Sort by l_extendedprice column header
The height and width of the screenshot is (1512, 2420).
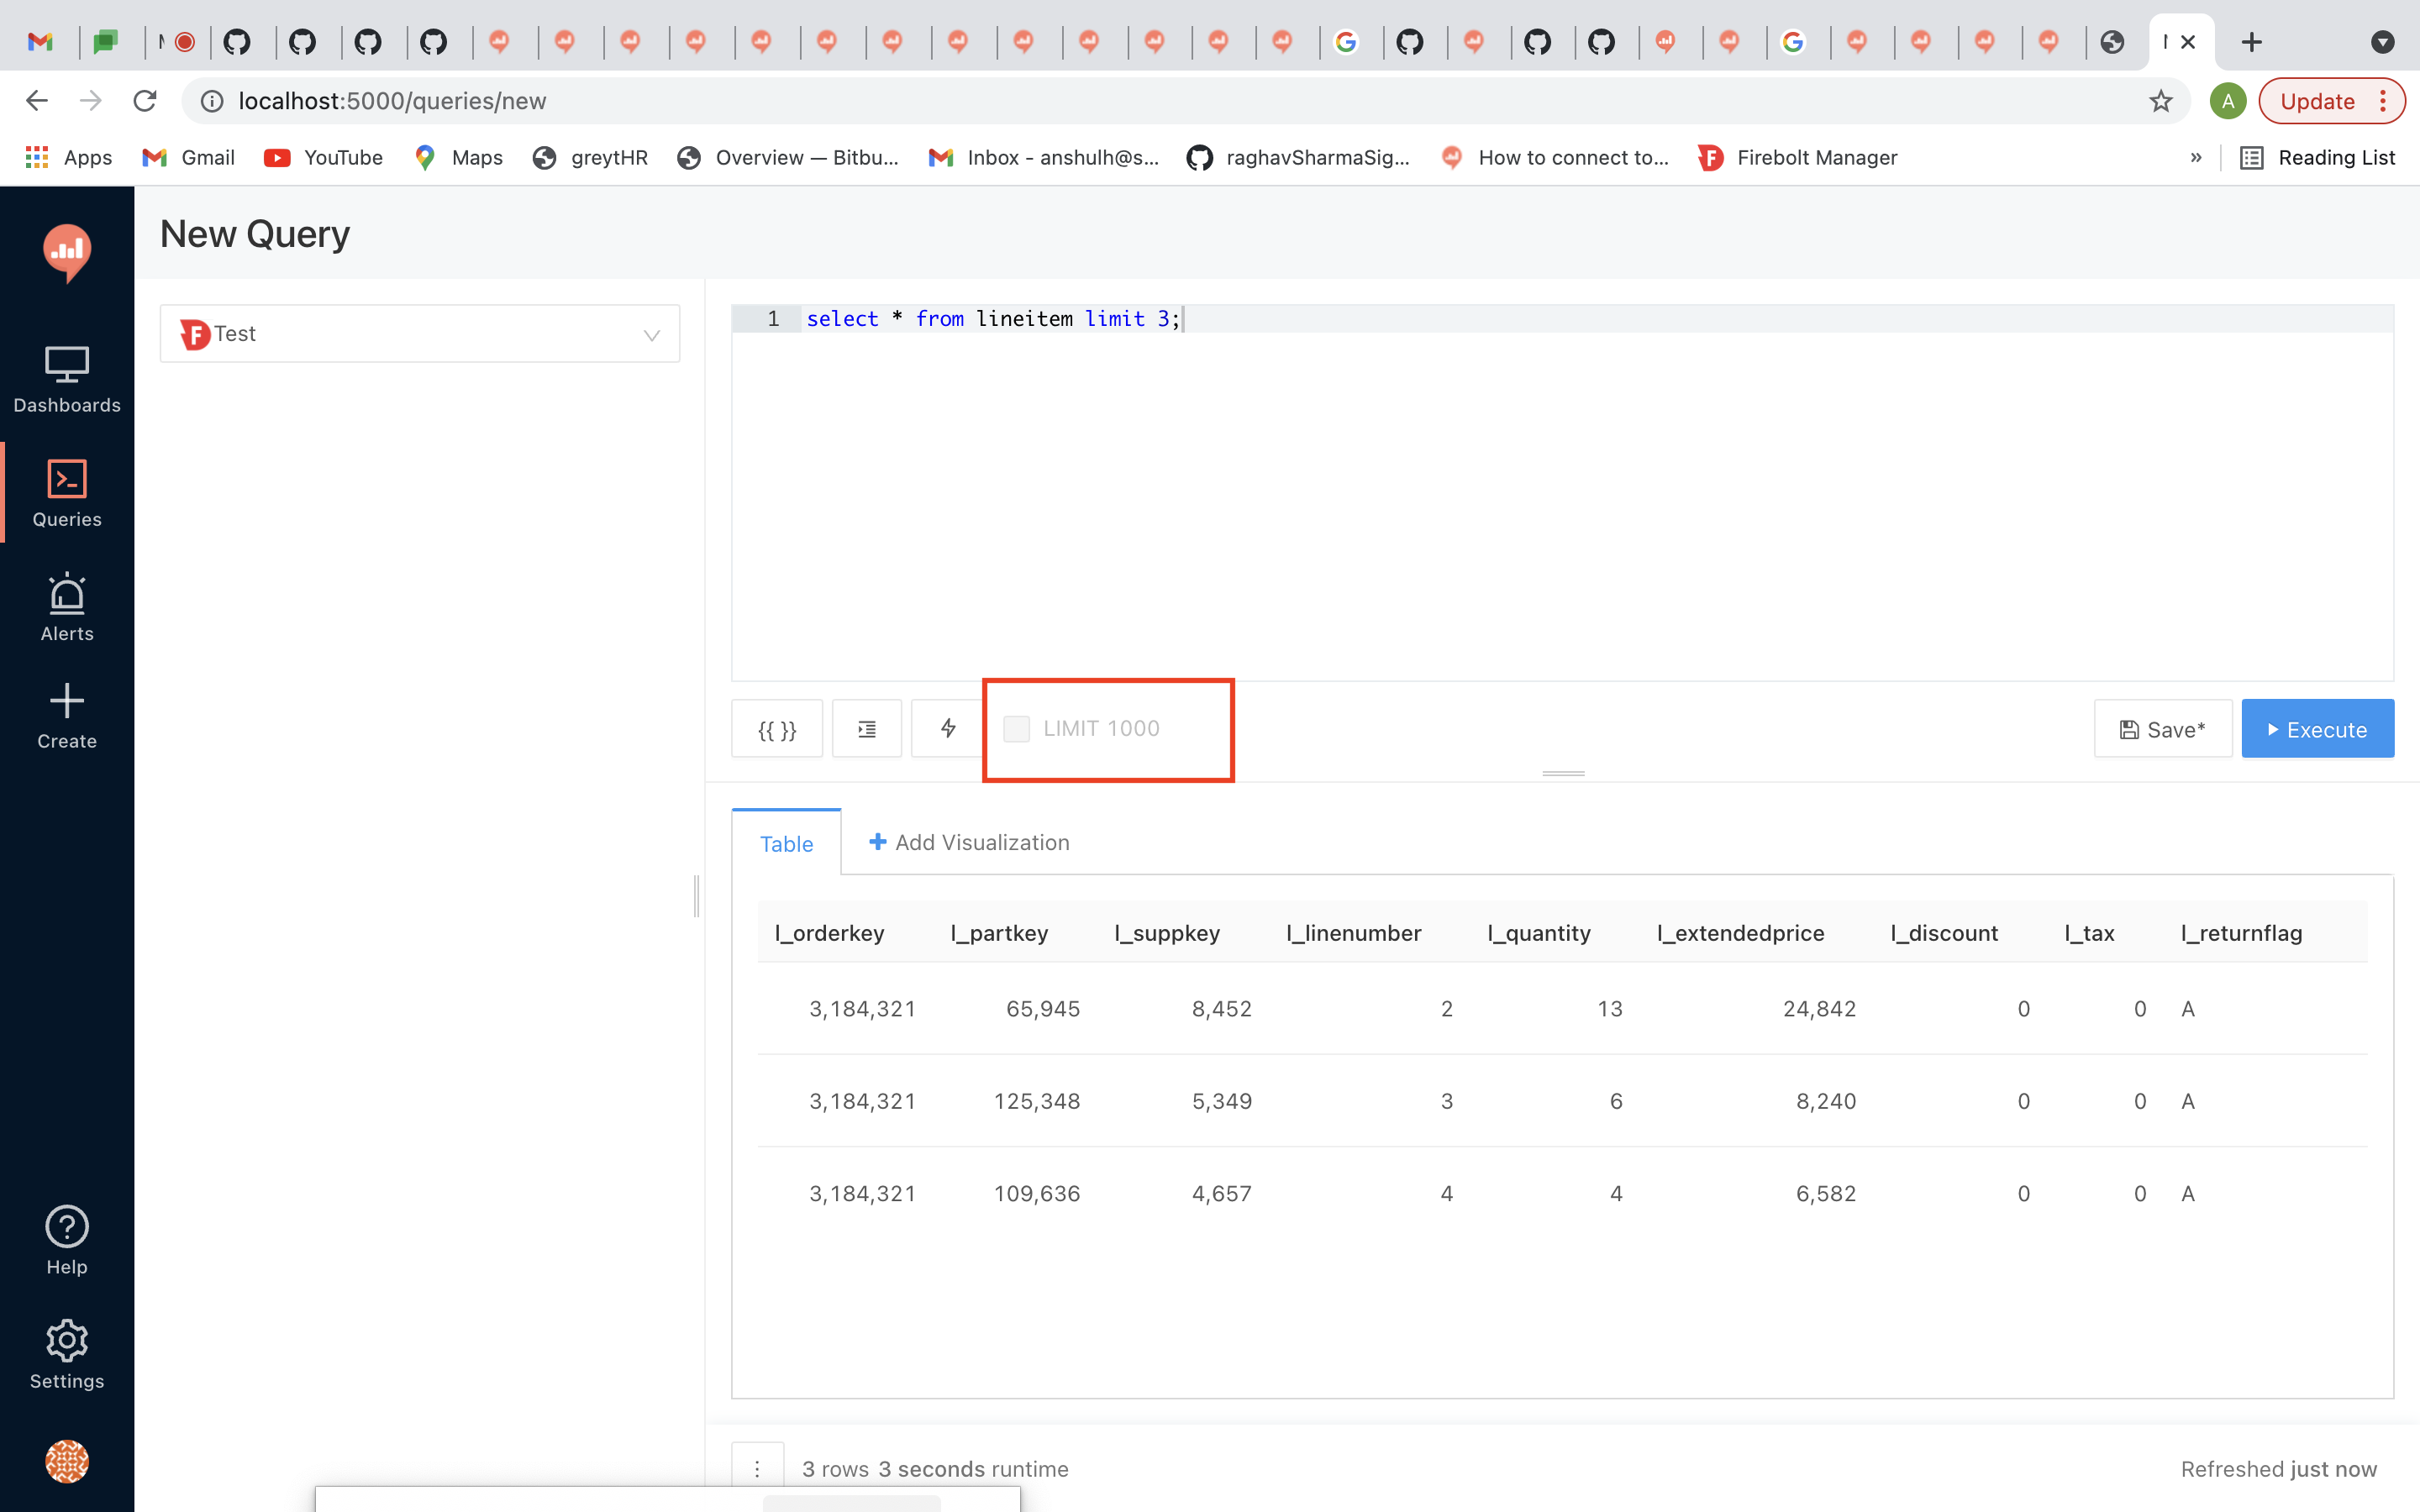[1740, 933]
